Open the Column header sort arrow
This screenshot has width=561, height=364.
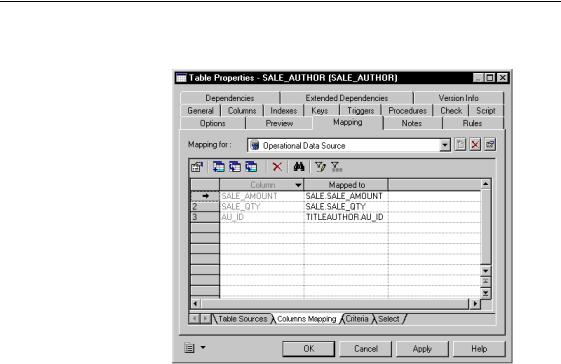pos(298,185)
